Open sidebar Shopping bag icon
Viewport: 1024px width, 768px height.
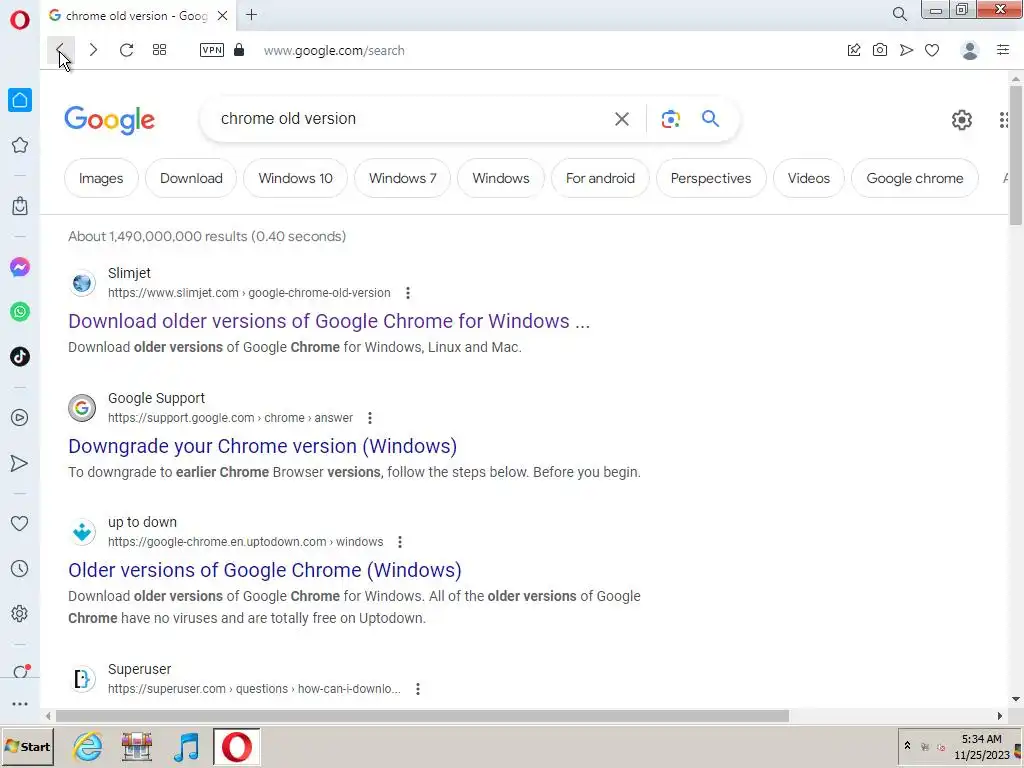coord(20,206)
